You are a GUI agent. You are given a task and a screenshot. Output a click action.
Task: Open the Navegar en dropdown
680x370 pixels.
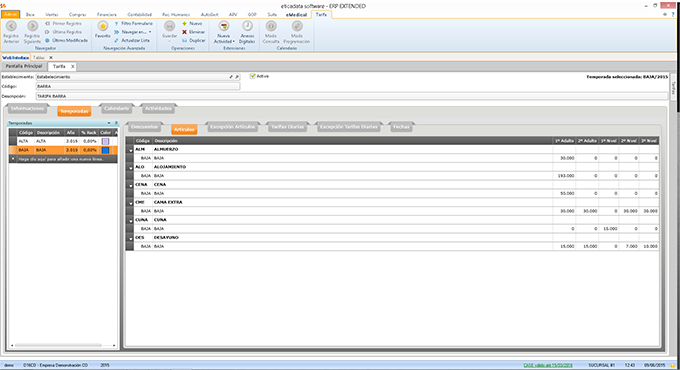click(133, 32)
